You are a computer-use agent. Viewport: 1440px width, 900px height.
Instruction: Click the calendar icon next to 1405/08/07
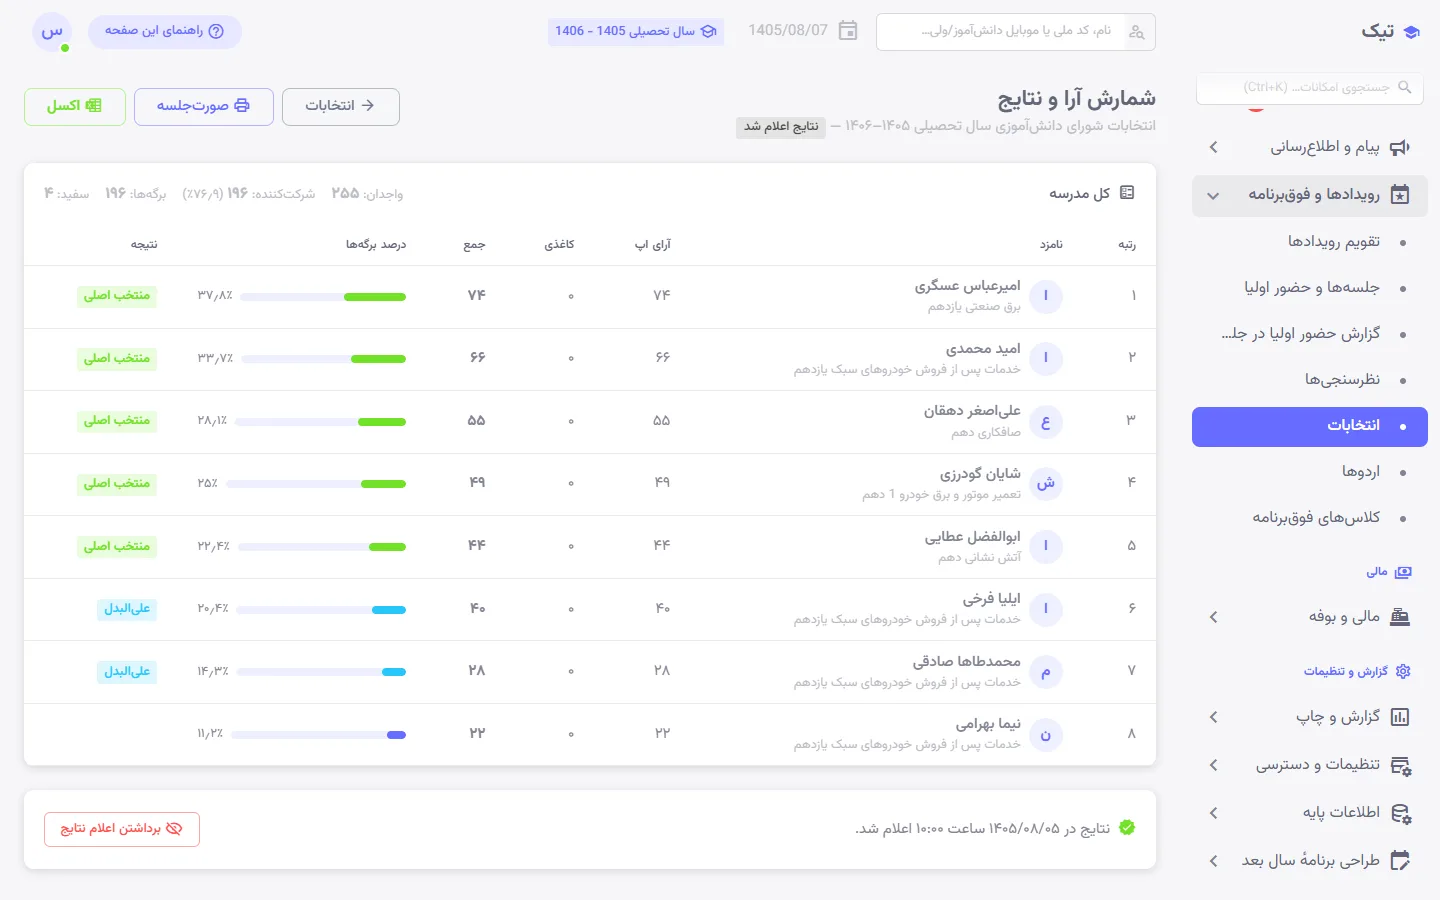[x=848, y=31]
